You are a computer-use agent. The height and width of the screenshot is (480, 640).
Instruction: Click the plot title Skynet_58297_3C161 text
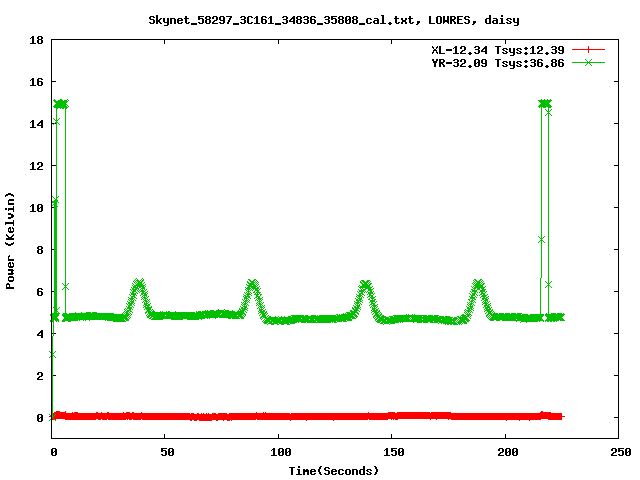(x=333, y=20)
